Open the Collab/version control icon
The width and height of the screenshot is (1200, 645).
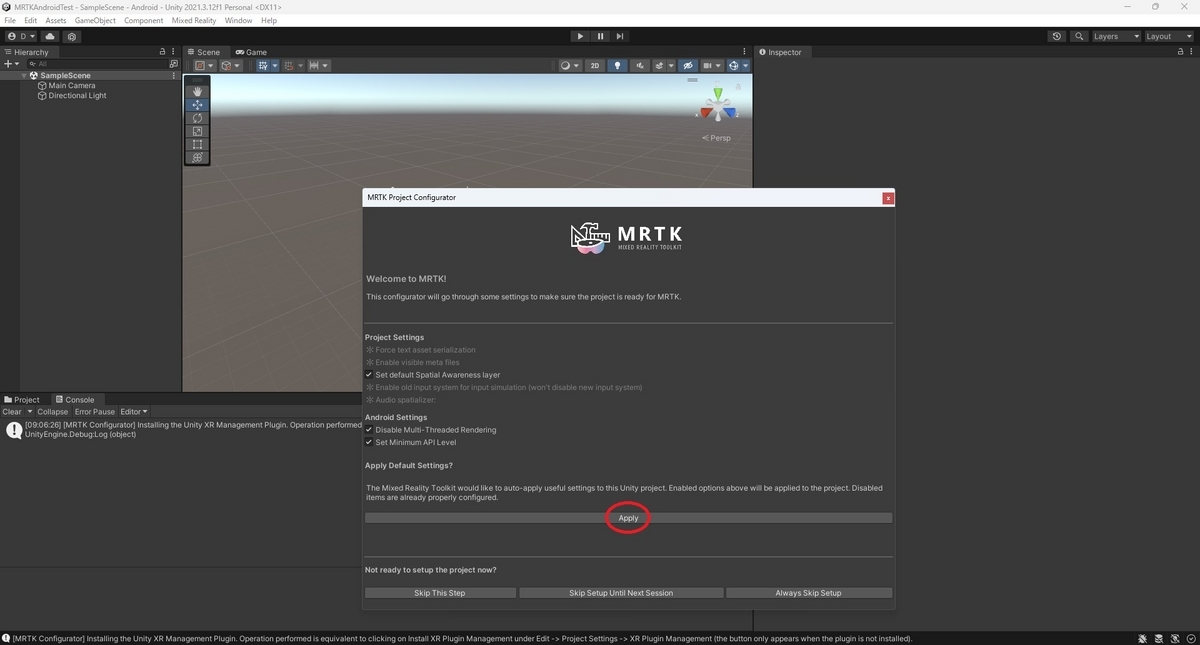tap(72, 36)
